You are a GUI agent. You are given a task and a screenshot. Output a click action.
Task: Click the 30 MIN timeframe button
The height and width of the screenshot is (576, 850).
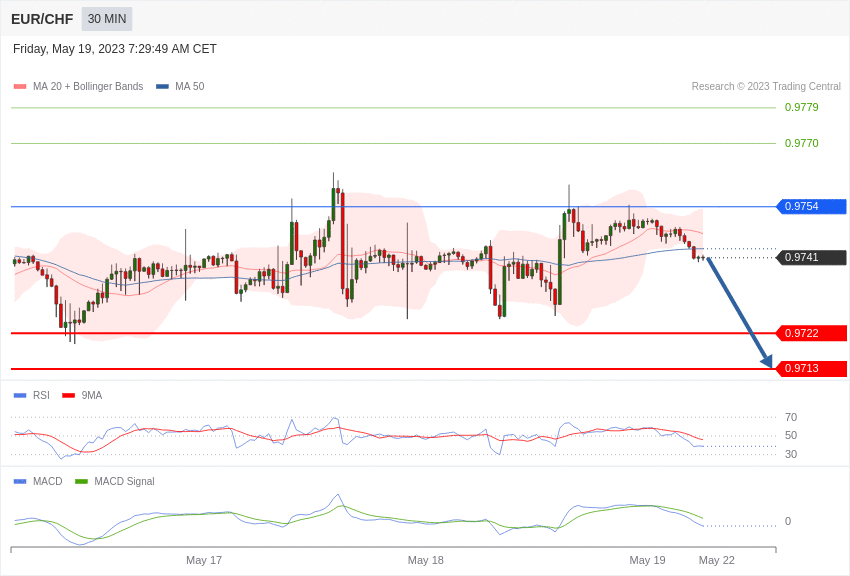pyautogui.click(x=107, y=19)
